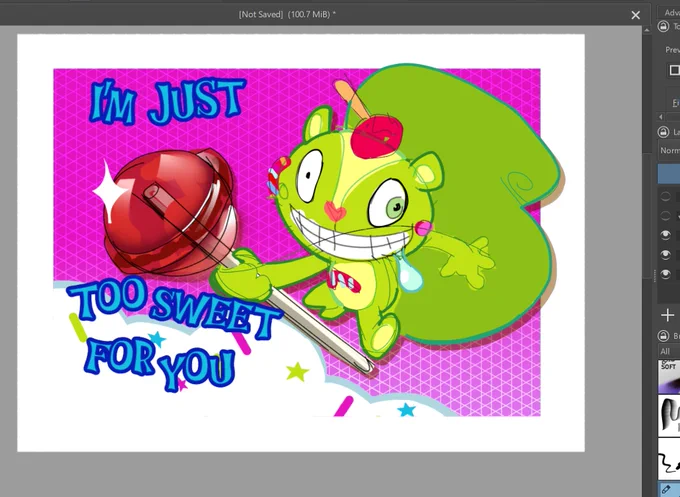Hide the first visible layer via its eye icon
Screen dimensions: 680x497
[x=665, y=235]
